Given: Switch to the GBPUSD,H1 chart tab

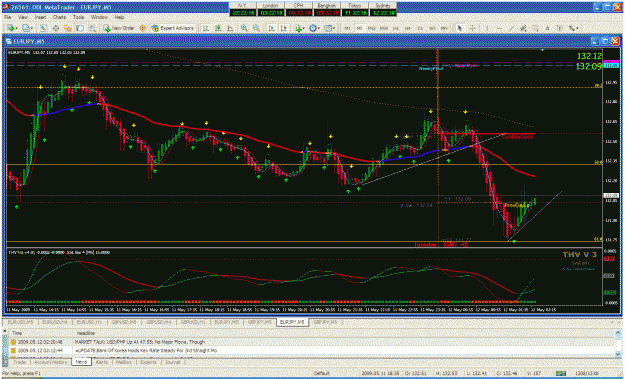Looking at the screenshot, I should pyautogui.click(x=194, y=322).
